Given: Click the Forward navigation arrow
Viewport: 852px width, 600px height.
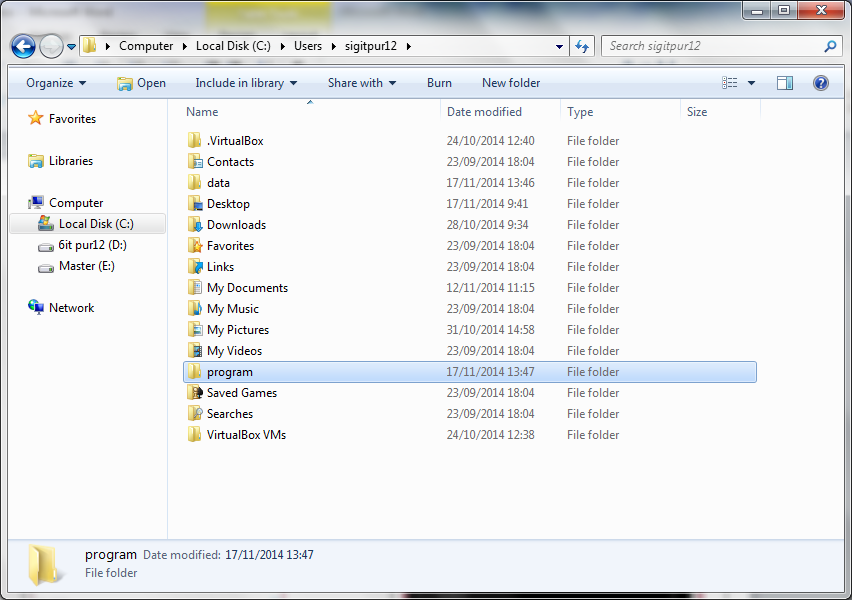Looking at the screenshot, I should [52, 46].
